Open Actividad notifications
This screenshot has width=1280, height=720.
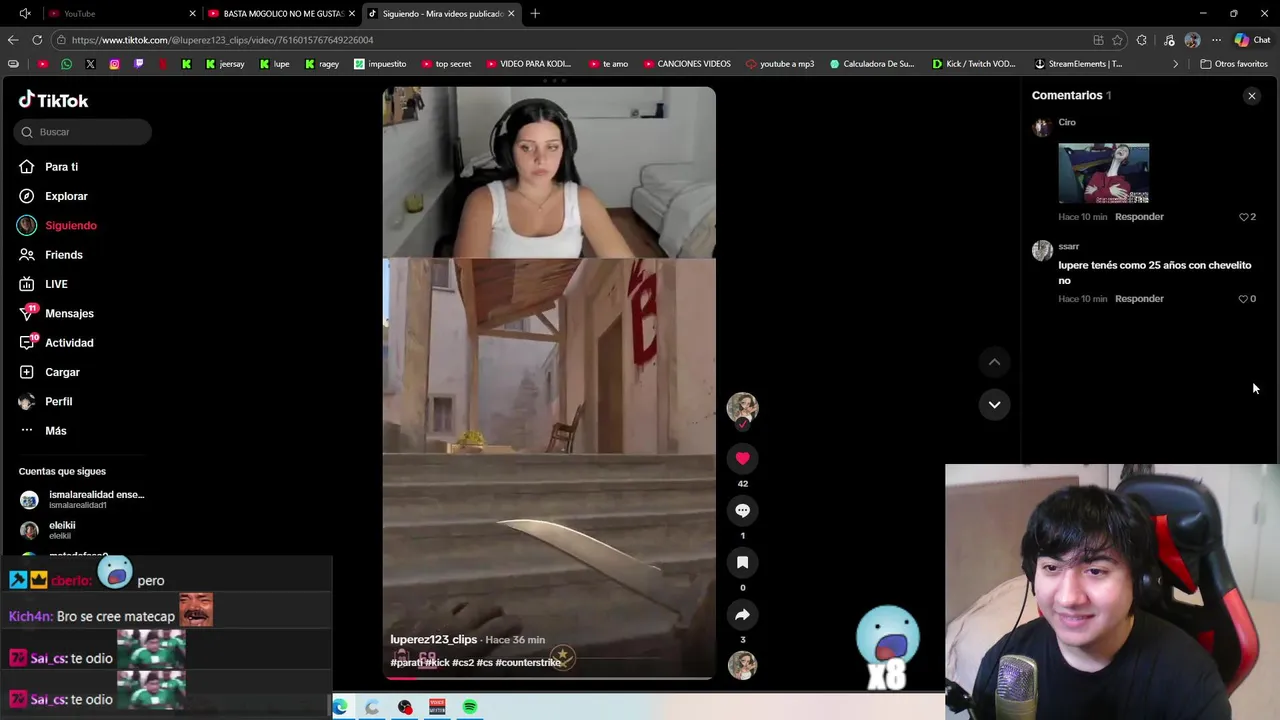(69, 343)
